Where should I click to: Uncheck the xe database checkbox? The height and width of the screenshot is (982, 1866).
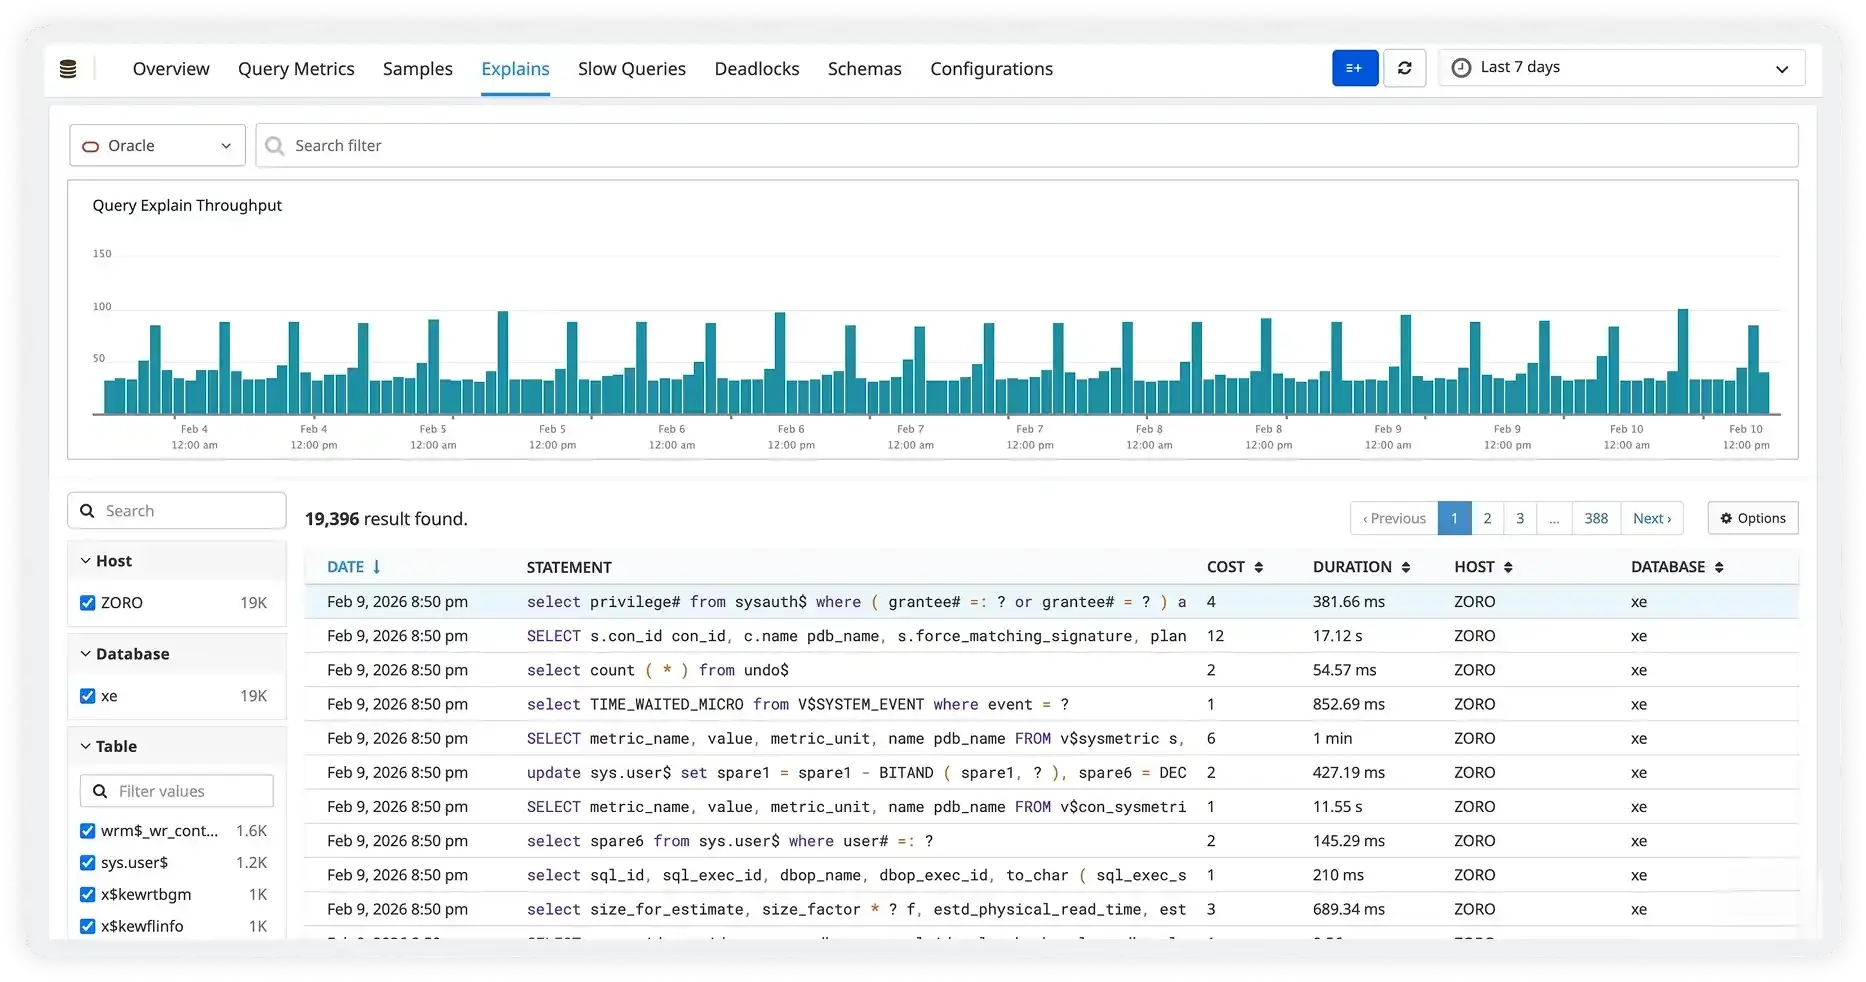87,696
